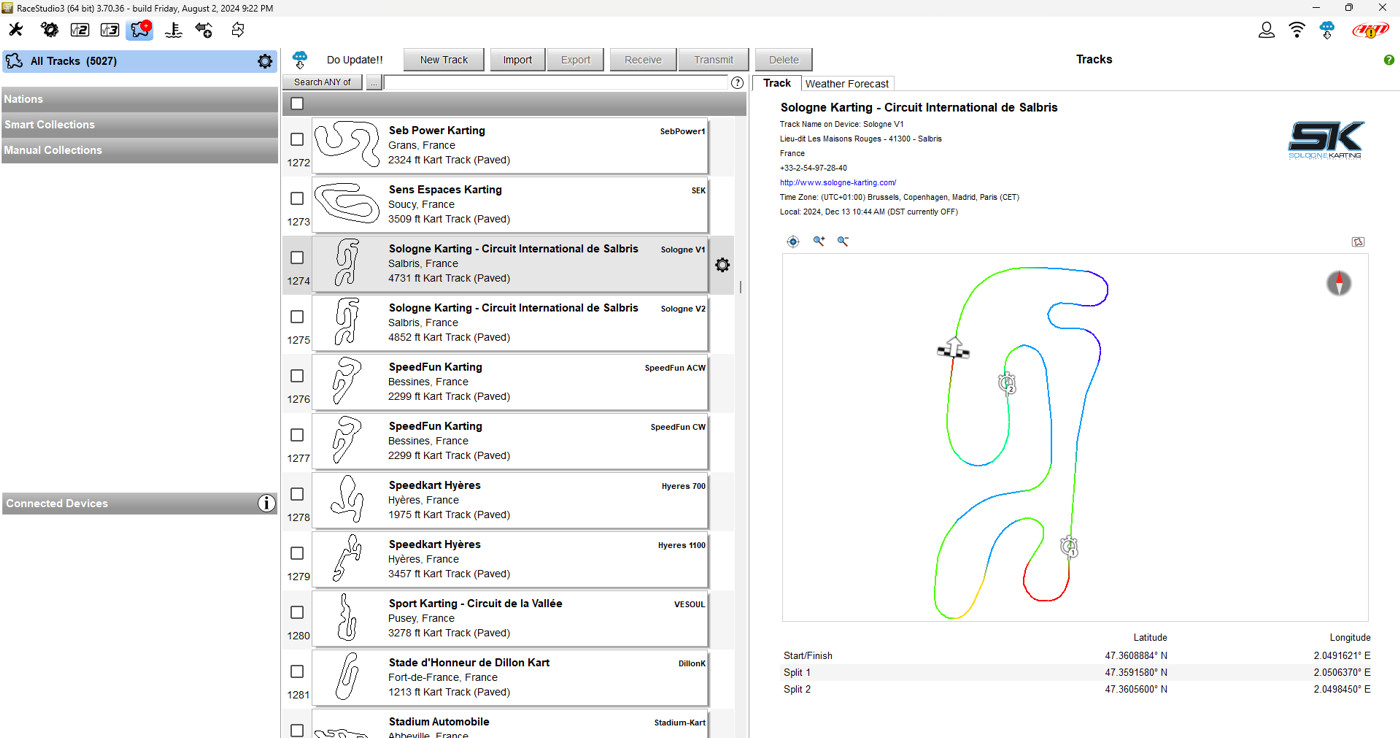The image size is (1400, 738).
Task: Check the VESOUL track checkbox
Action: pos(297,611)
